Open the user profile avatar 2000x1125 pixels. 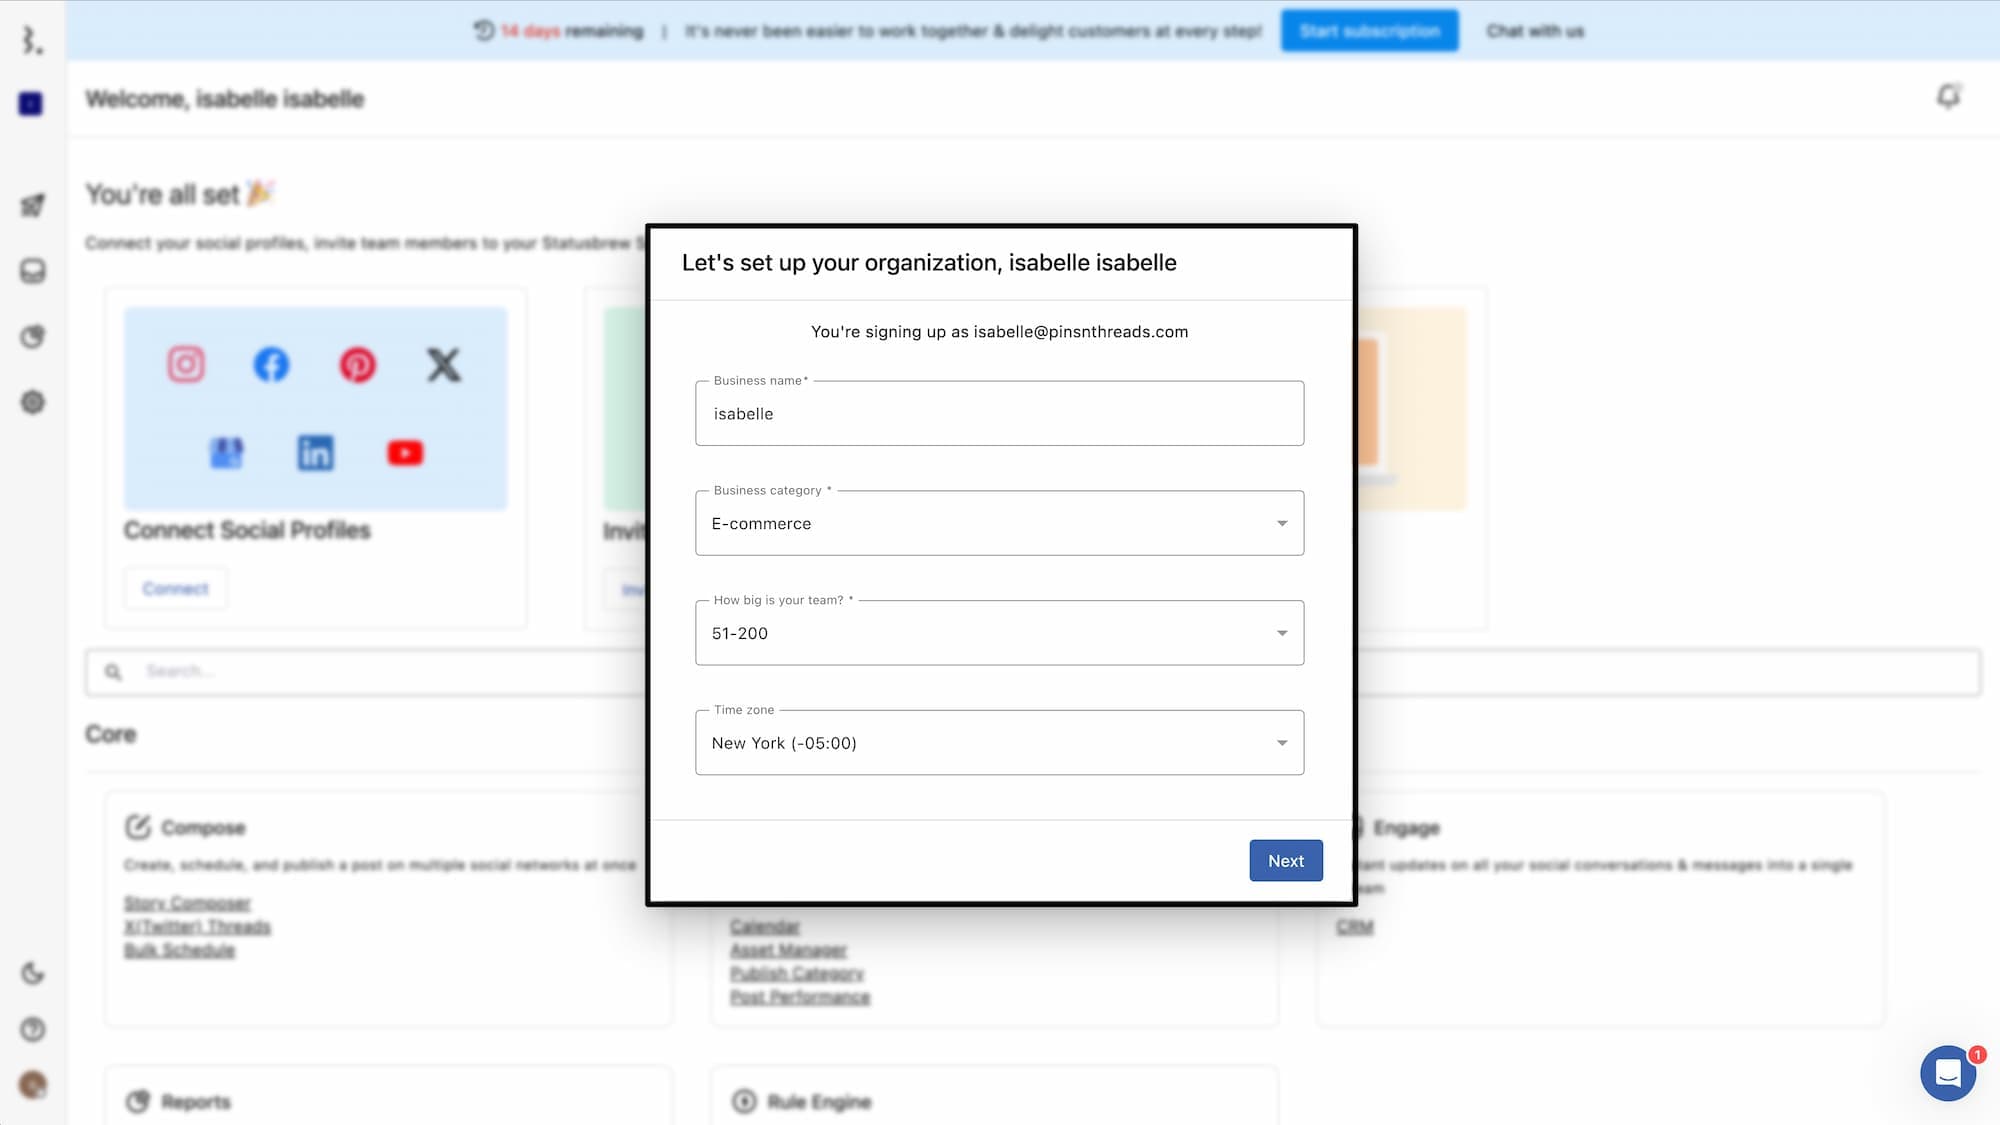[x=33, y=1085]
